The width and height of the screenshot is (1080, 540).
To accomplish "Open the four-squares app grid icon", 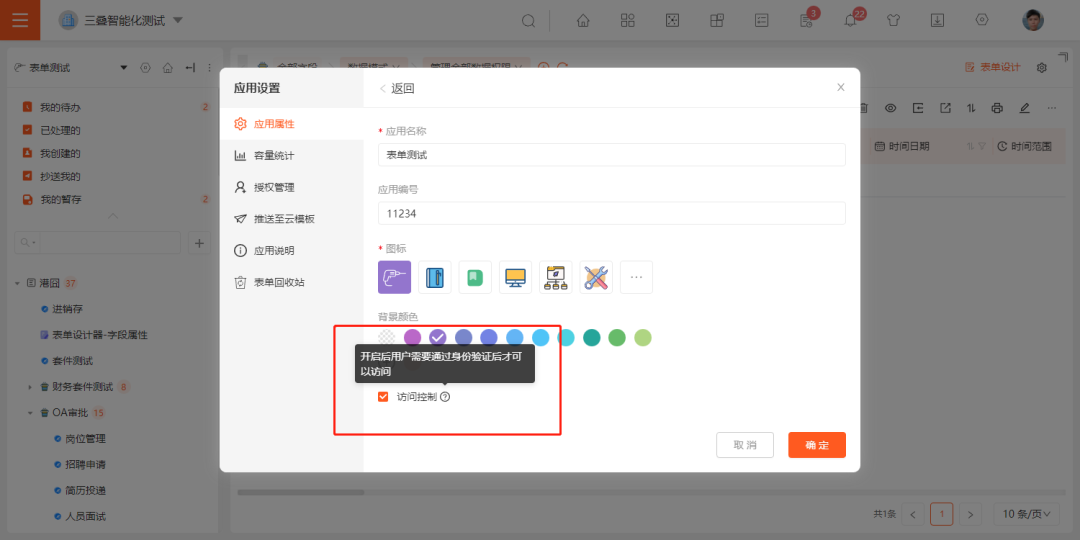I will pyautogui.click(x=627, y=21).
